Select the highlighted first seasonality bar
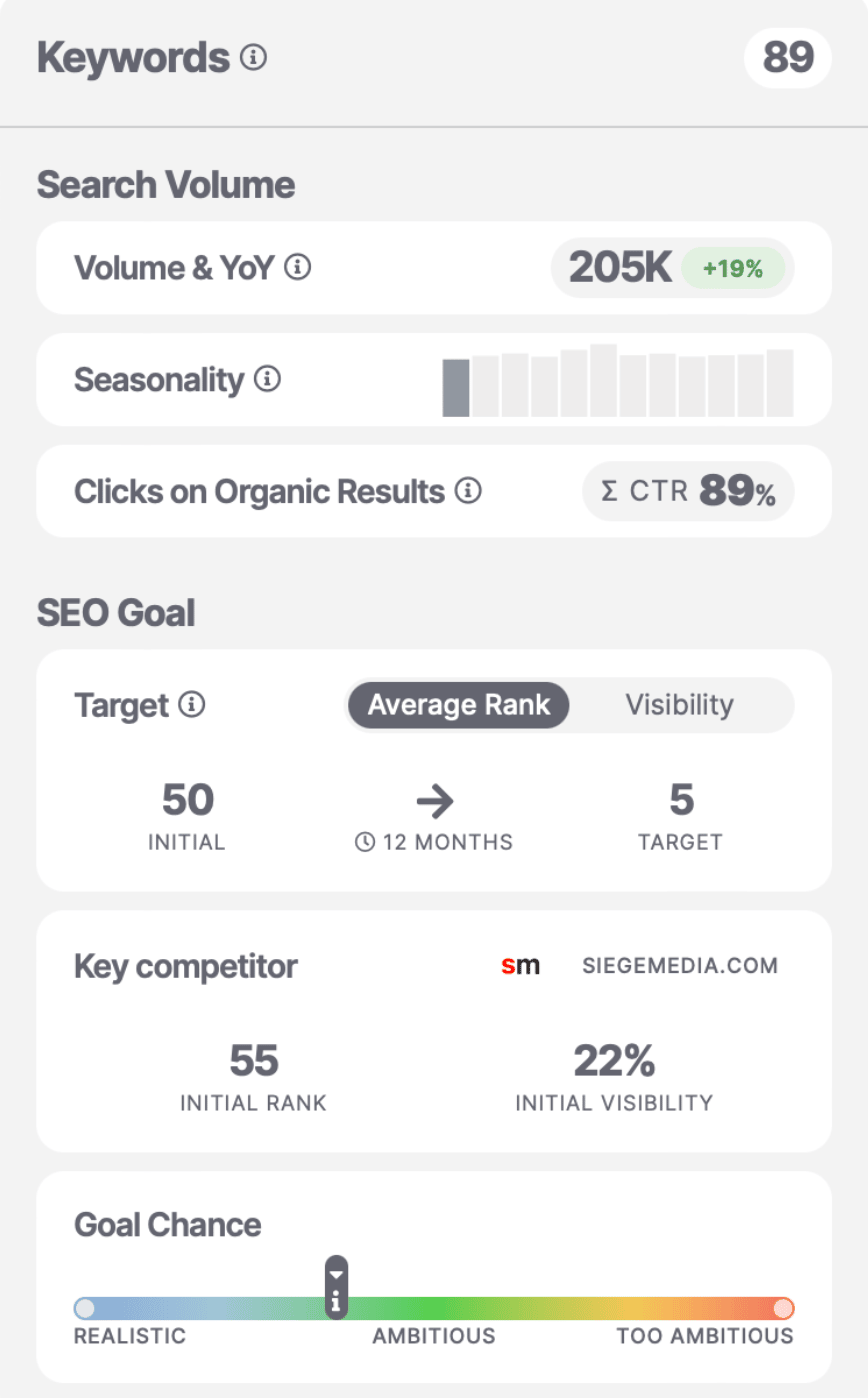 (456, 388)
